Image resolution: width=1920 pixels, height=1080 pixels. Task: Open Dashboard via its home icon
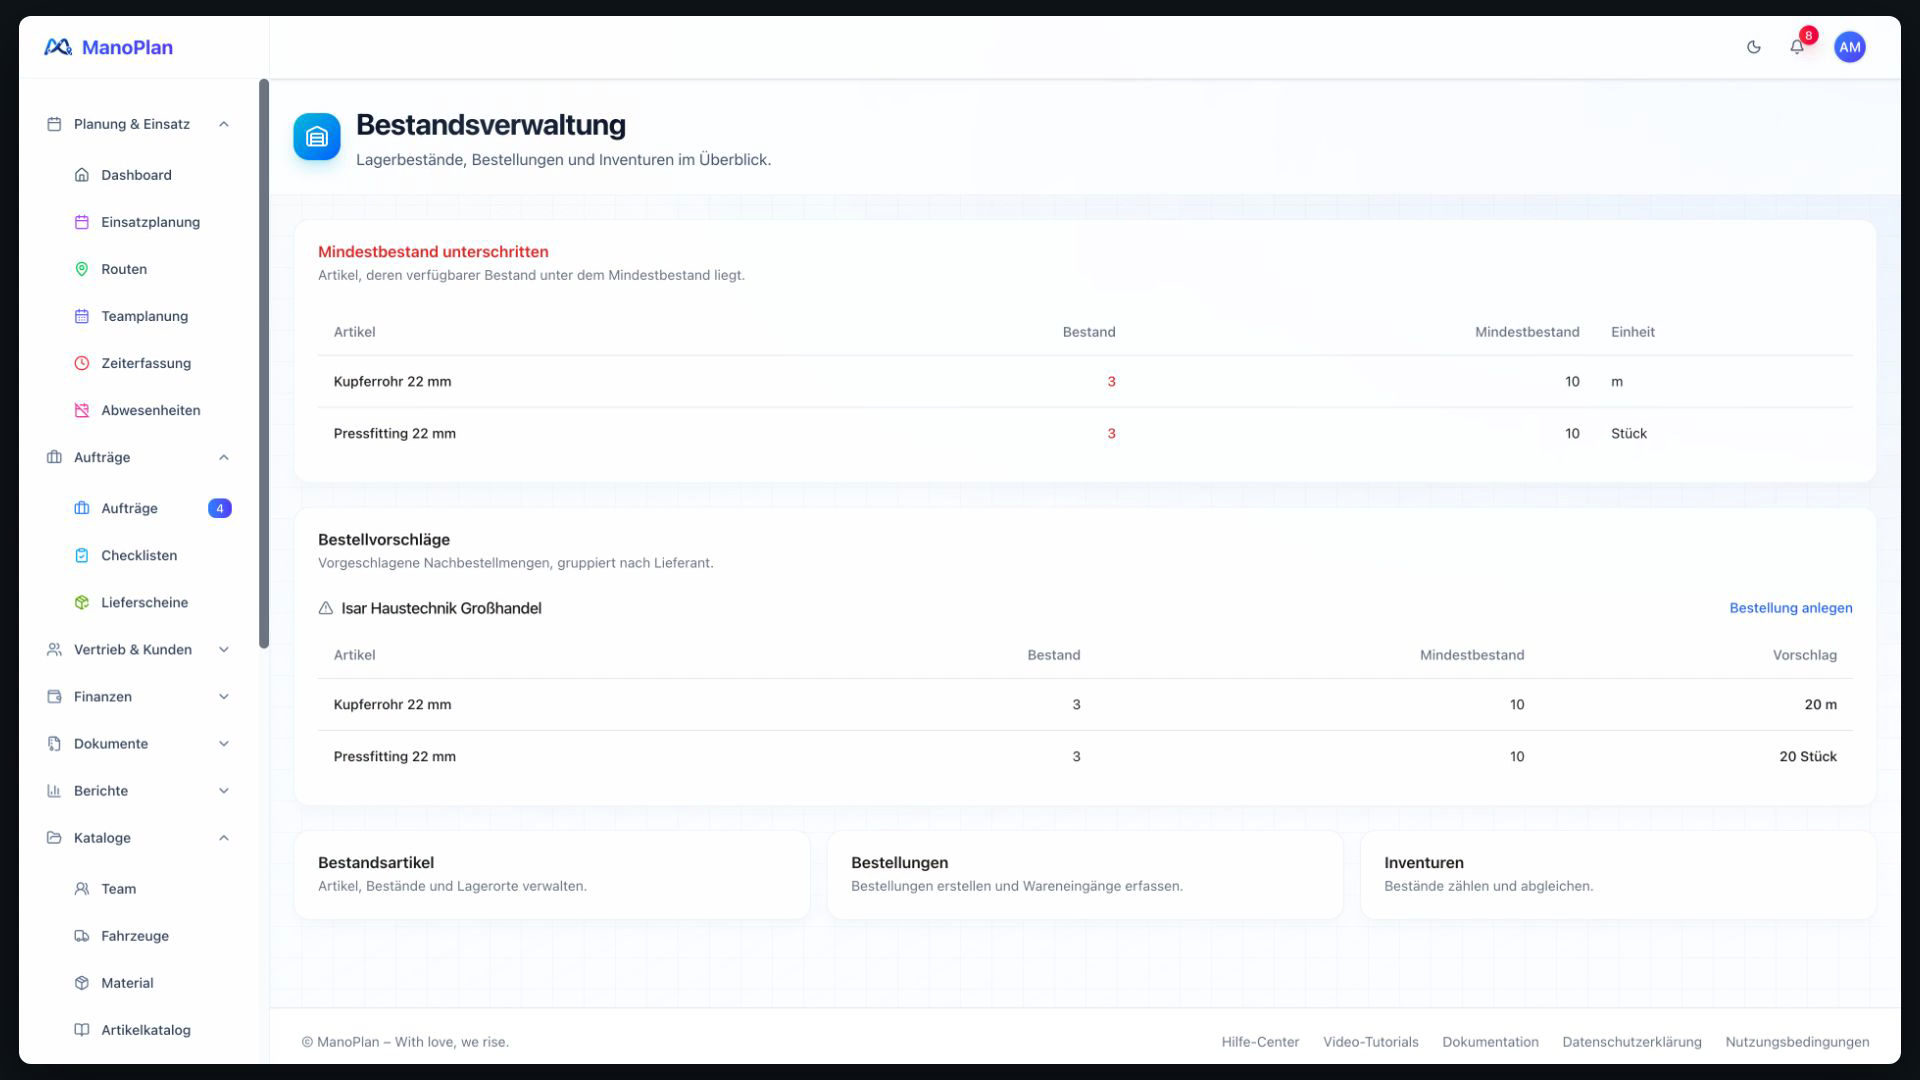[x=82, y=175]
